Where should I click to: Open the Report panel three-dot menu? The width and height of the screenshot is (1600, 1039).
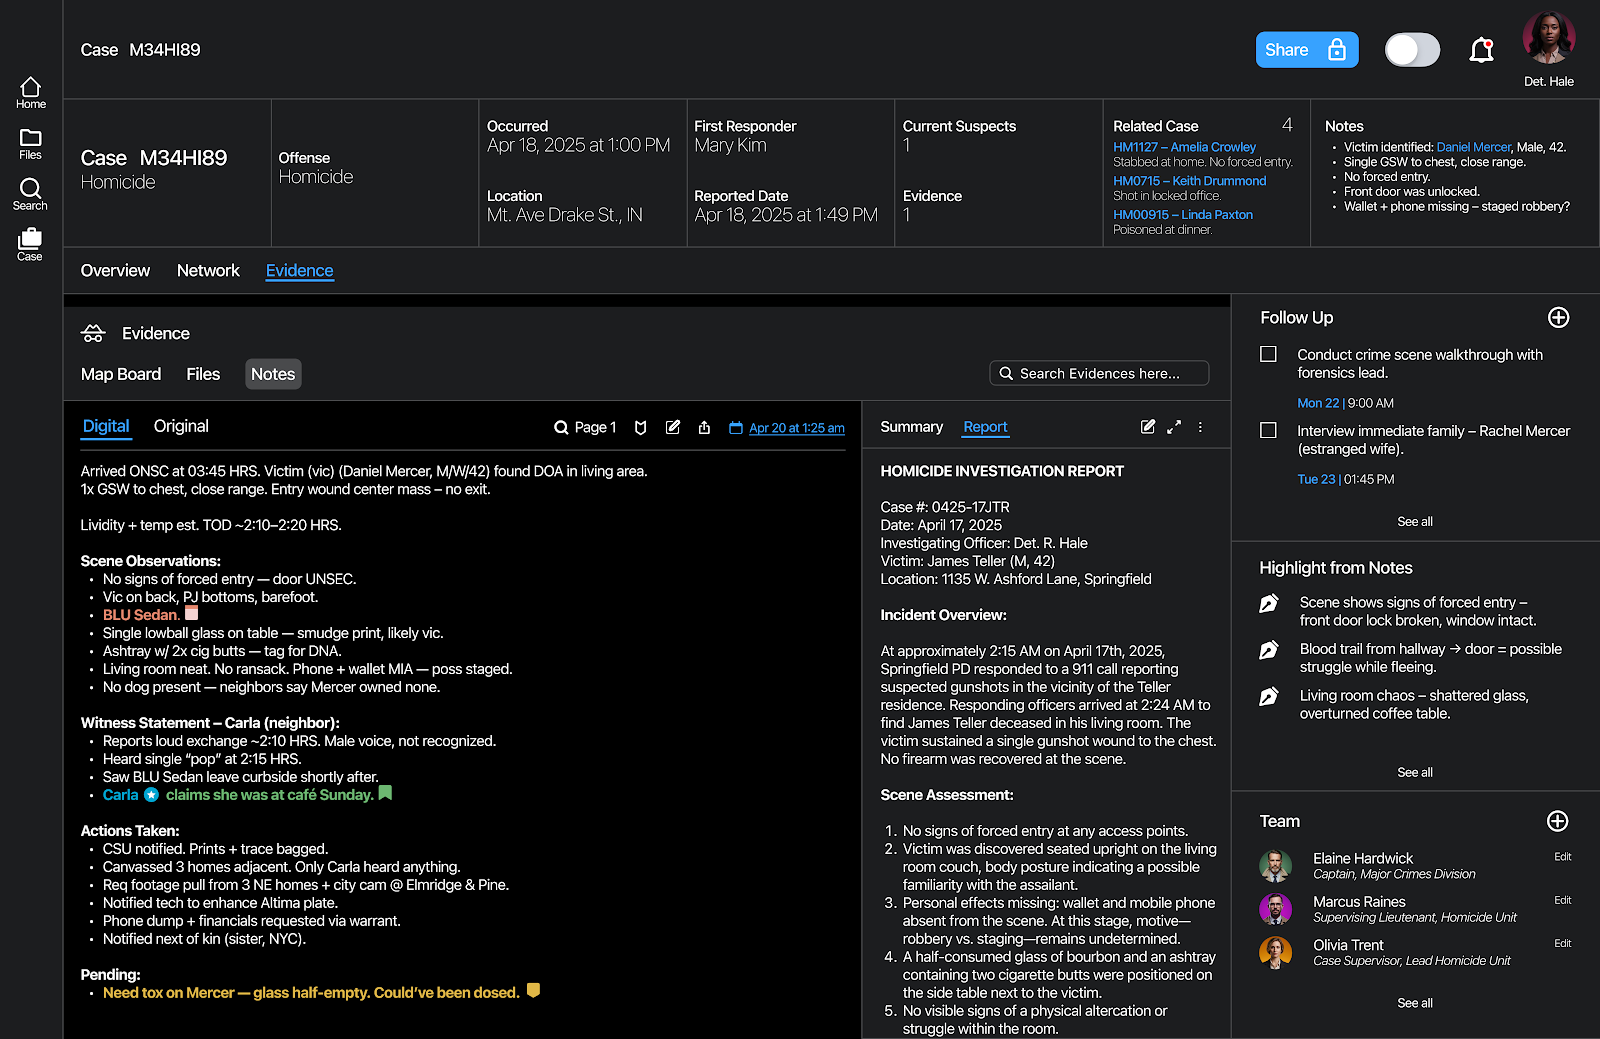tap(1200, 427)
